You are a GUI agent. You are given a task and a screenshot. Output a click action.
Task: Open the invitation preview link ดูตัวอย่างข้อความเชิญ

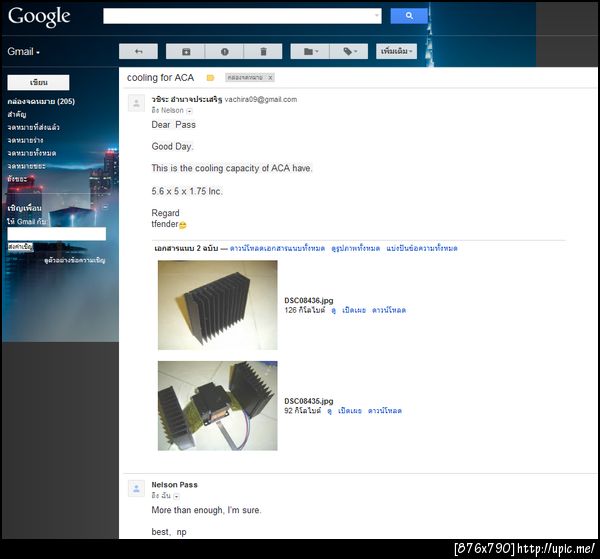pyautogui.click(x=75, y=260)
